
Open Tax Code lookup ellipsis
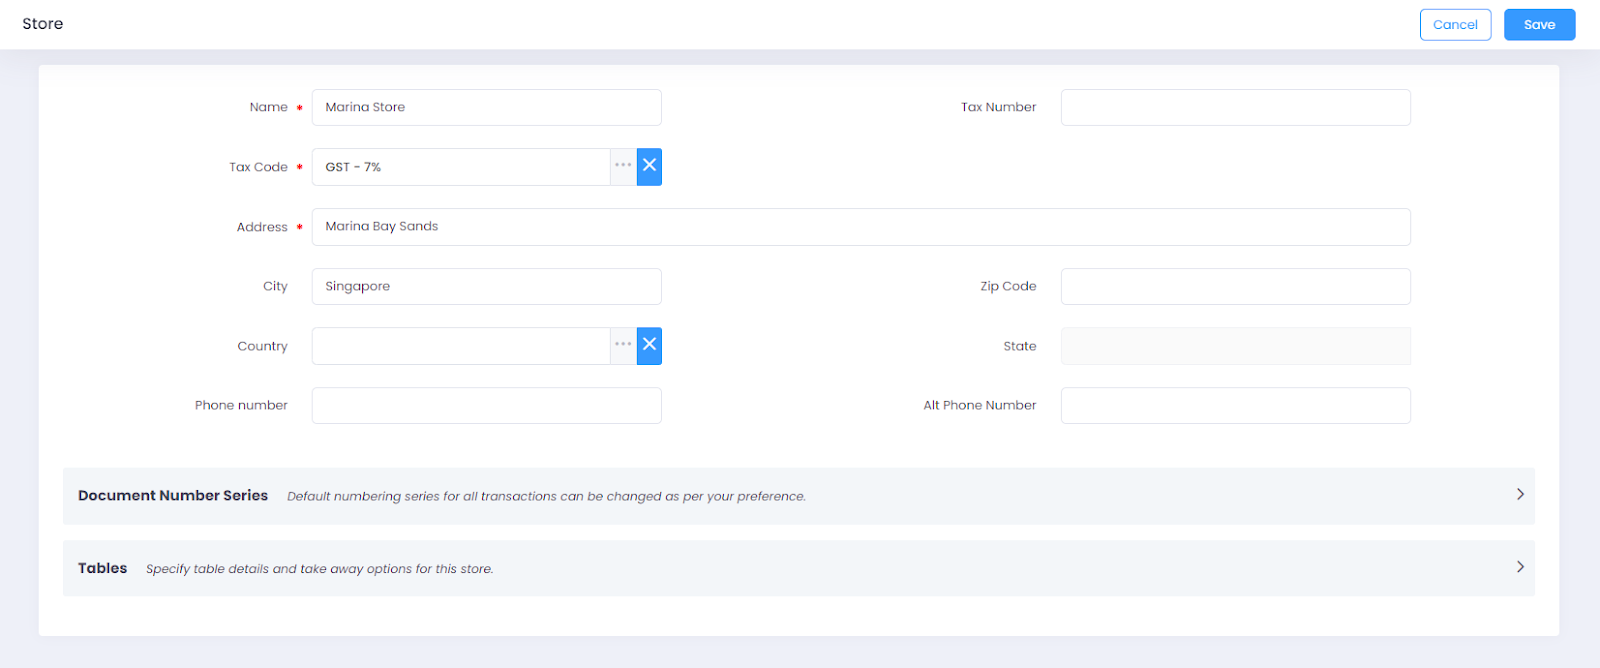pyautogui.click(x=623, y=166)
